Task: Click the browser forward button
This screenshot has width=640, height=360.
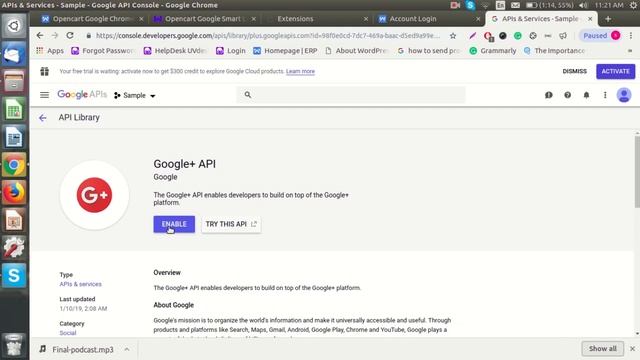Action: (55, 36)
